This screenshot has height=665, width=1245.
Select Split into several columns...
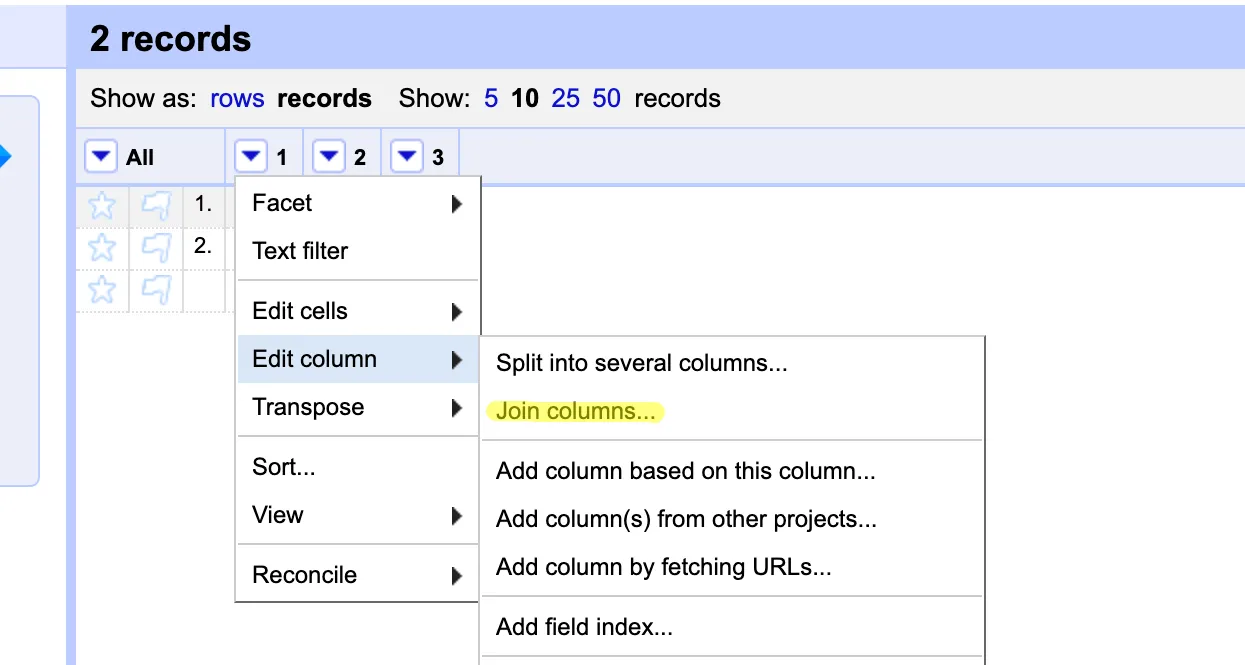tap(641, 363)
